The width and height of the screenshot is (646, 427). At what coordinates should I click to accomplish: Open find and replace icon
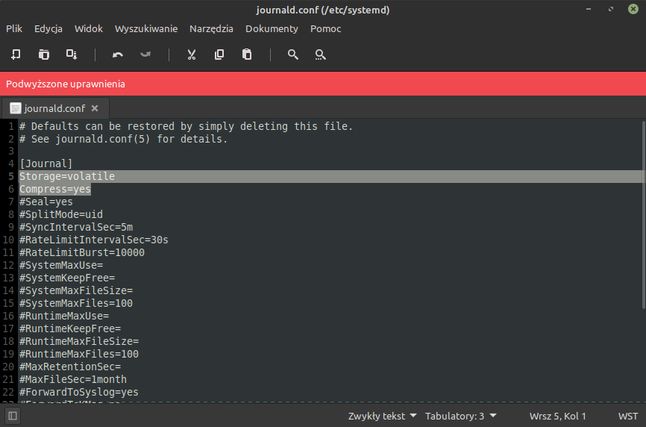[x=320, y=54]
